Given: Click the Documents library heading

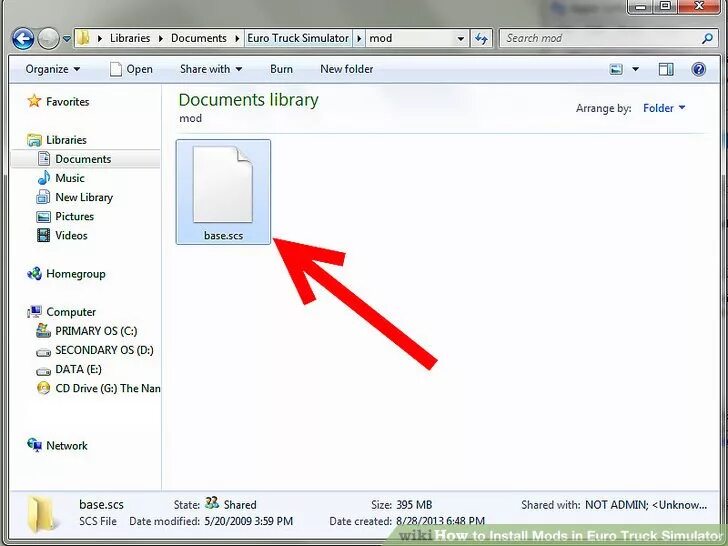Looking at the screenshot, I should 248,100.
